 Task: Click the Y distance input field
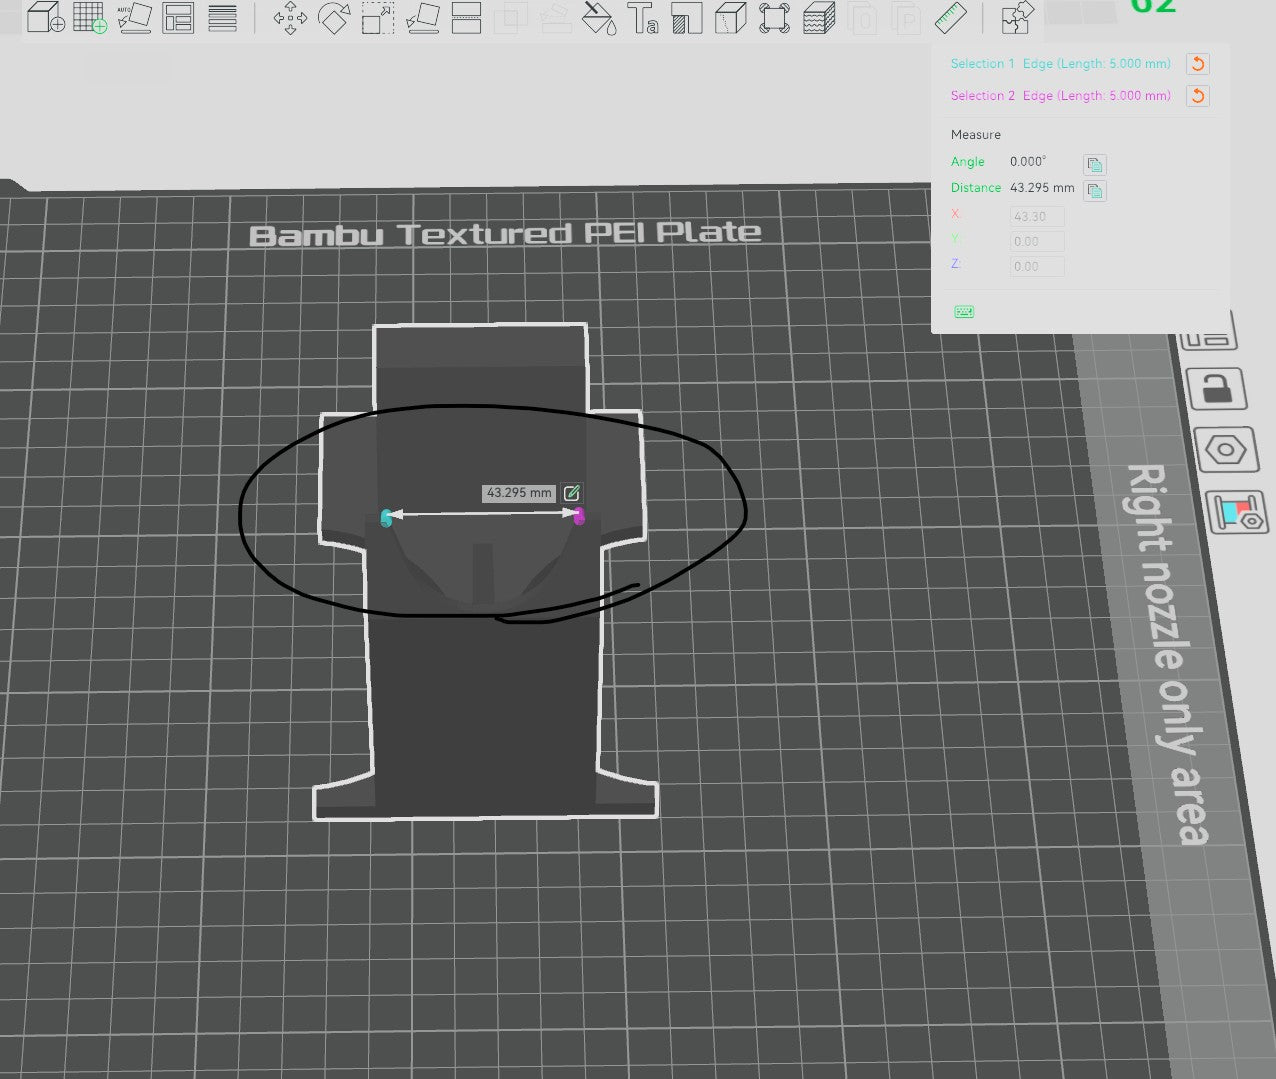(x=1037, y=241)
